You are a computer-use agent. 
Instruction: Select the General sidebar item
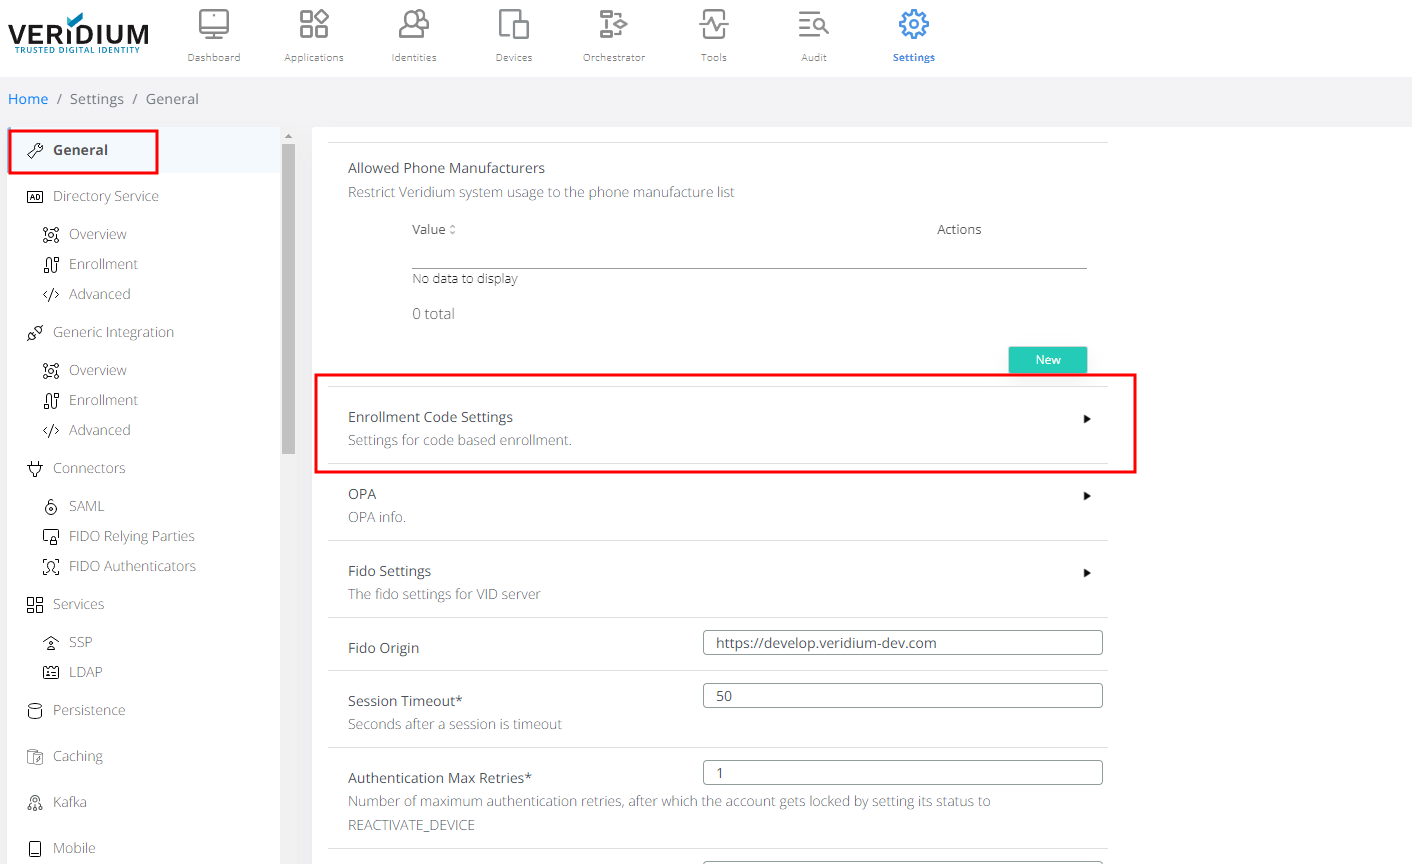[80, 150]
